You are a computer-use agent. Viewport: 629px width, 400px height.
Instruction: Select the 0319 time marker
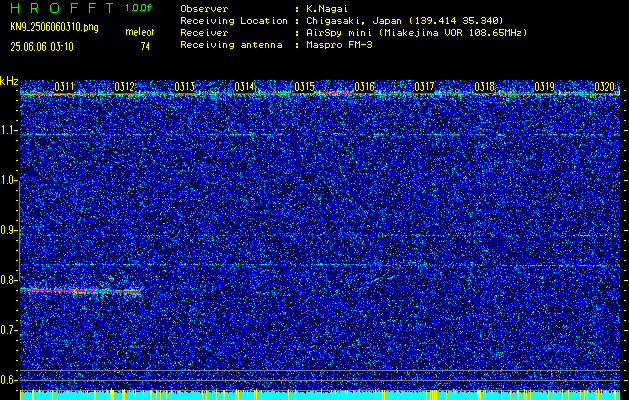click(544, 86)
